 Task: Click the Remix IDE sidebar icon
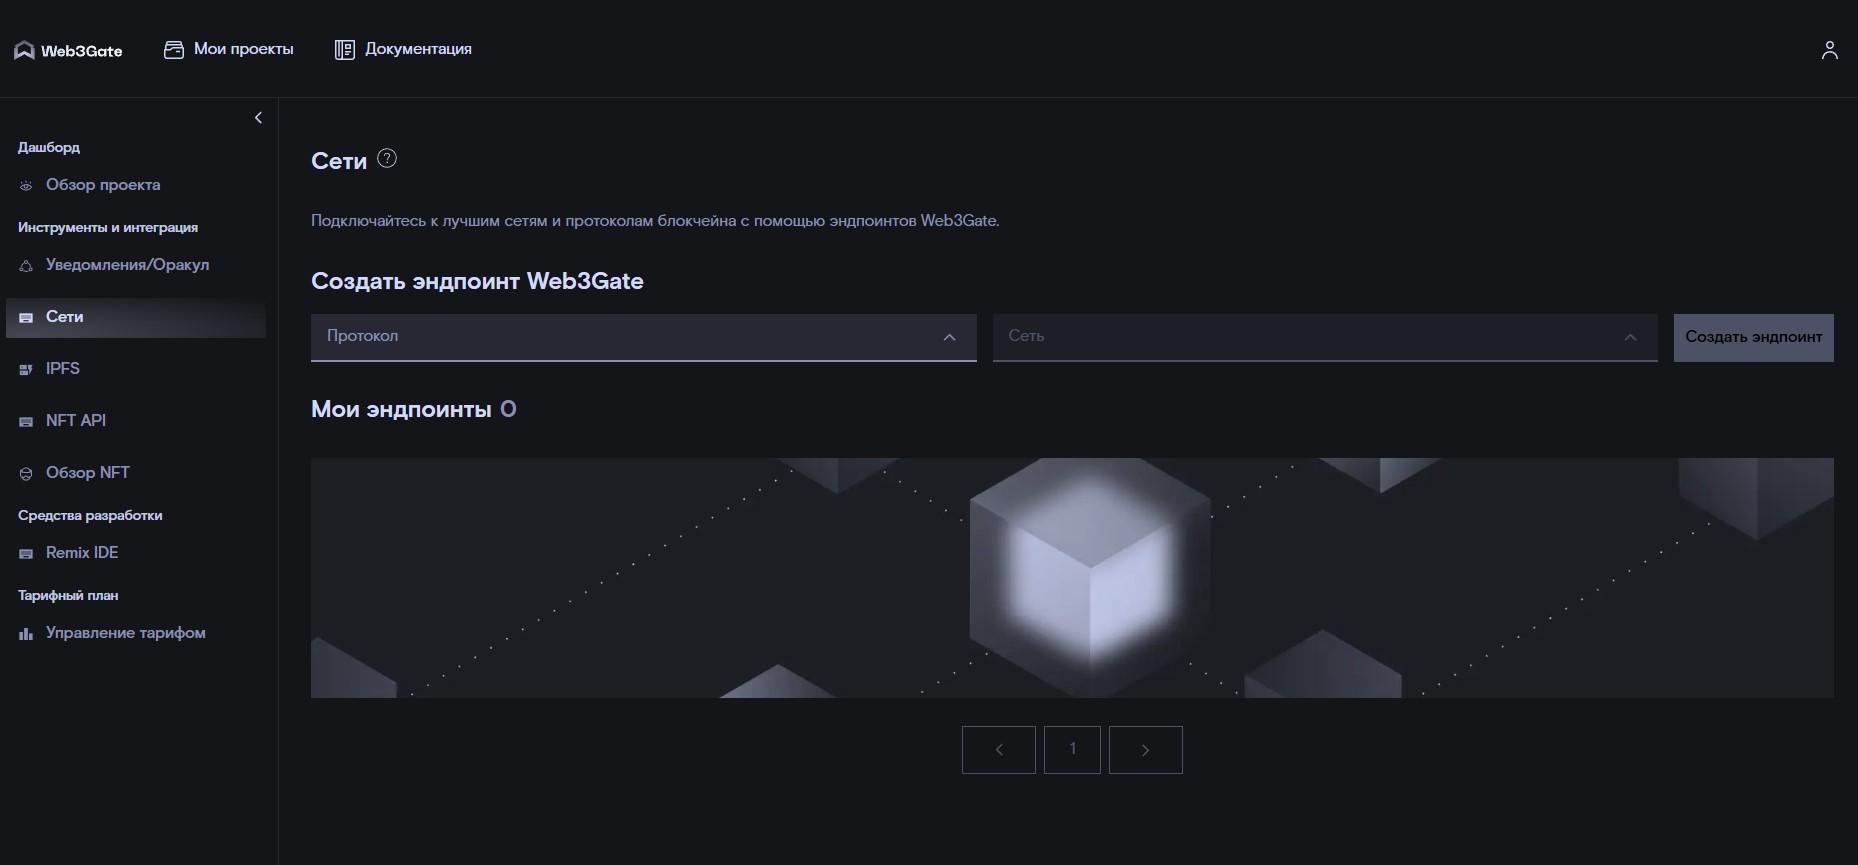coord(26,554)
